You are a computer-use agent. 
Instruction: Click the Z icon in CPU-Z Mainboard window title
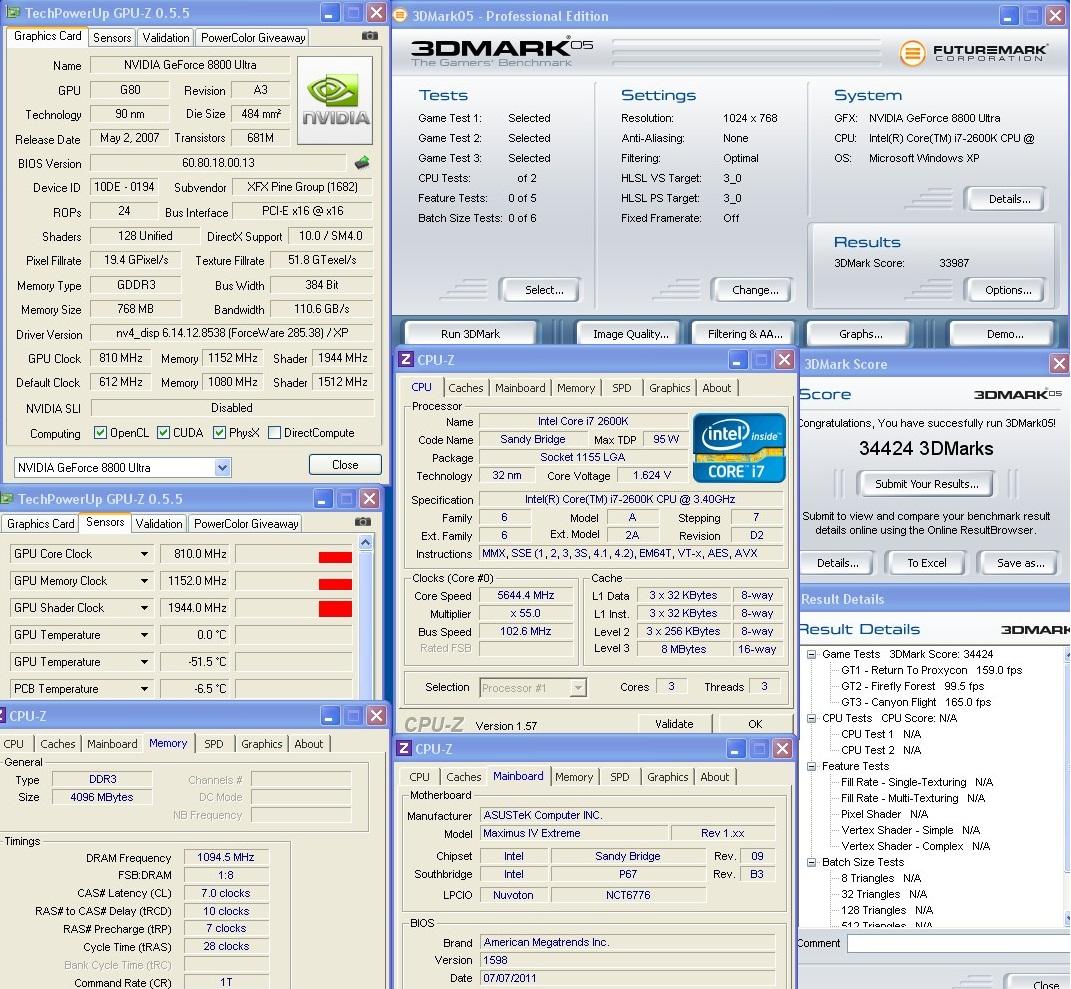pyautogui.click(x=404, y=748)
